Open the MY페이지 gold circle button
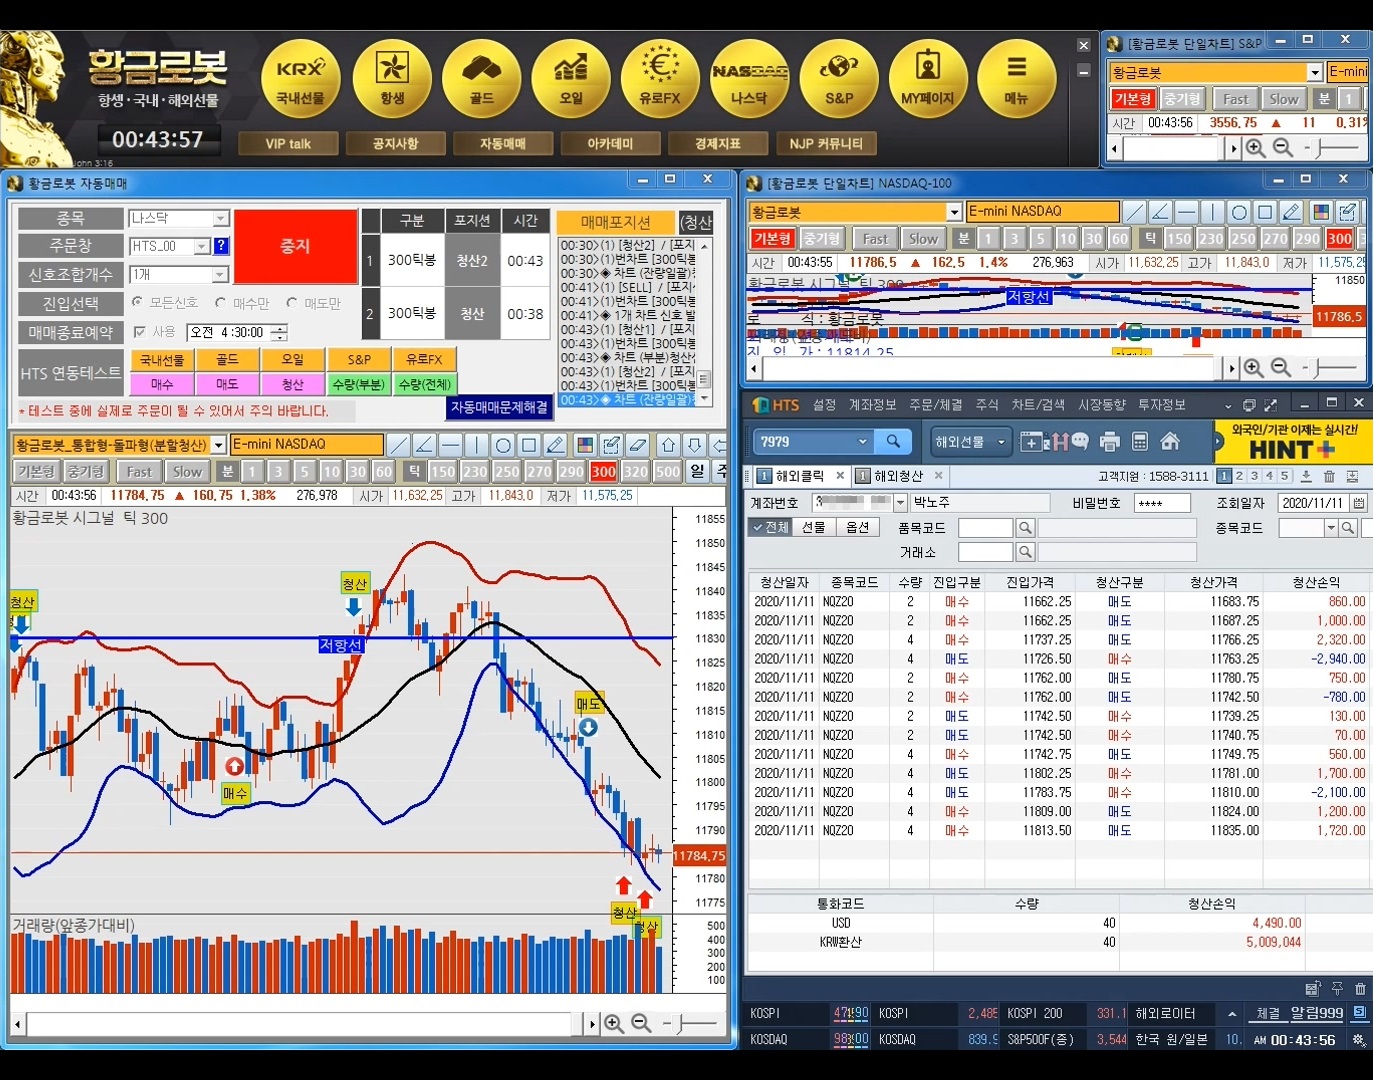This screenshot has height=1080, width=1374. point(928,79)
